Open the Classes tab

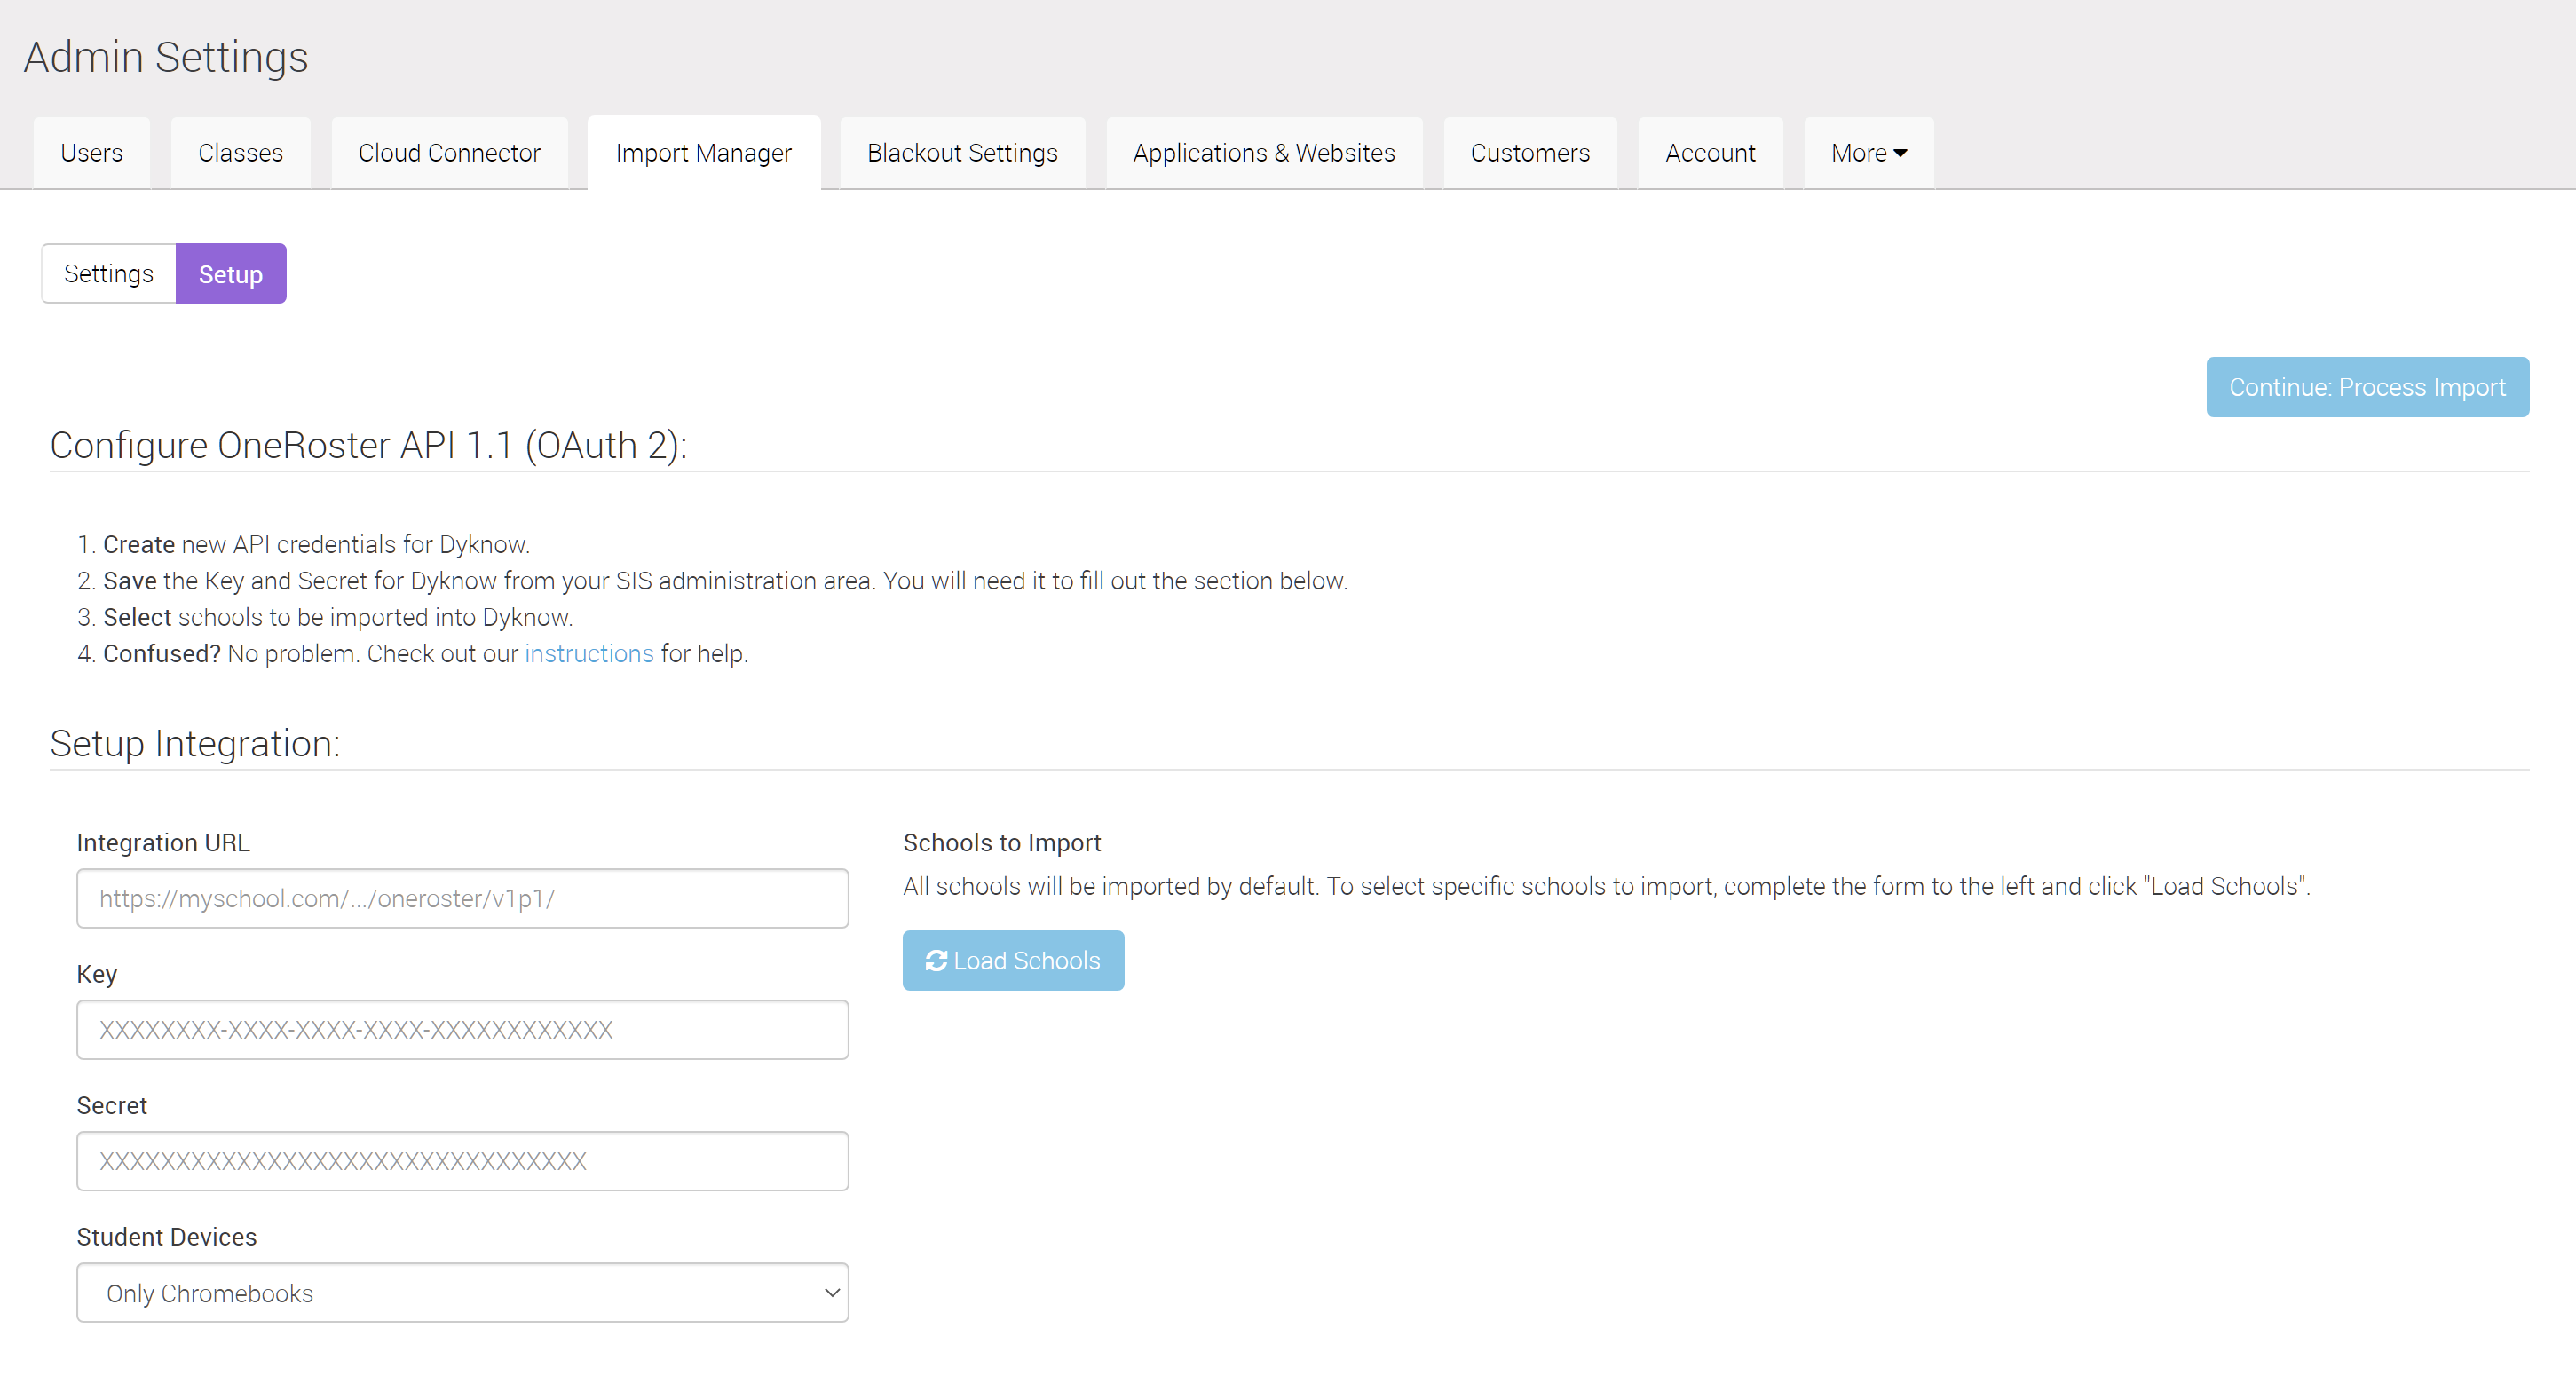point(240,152)
